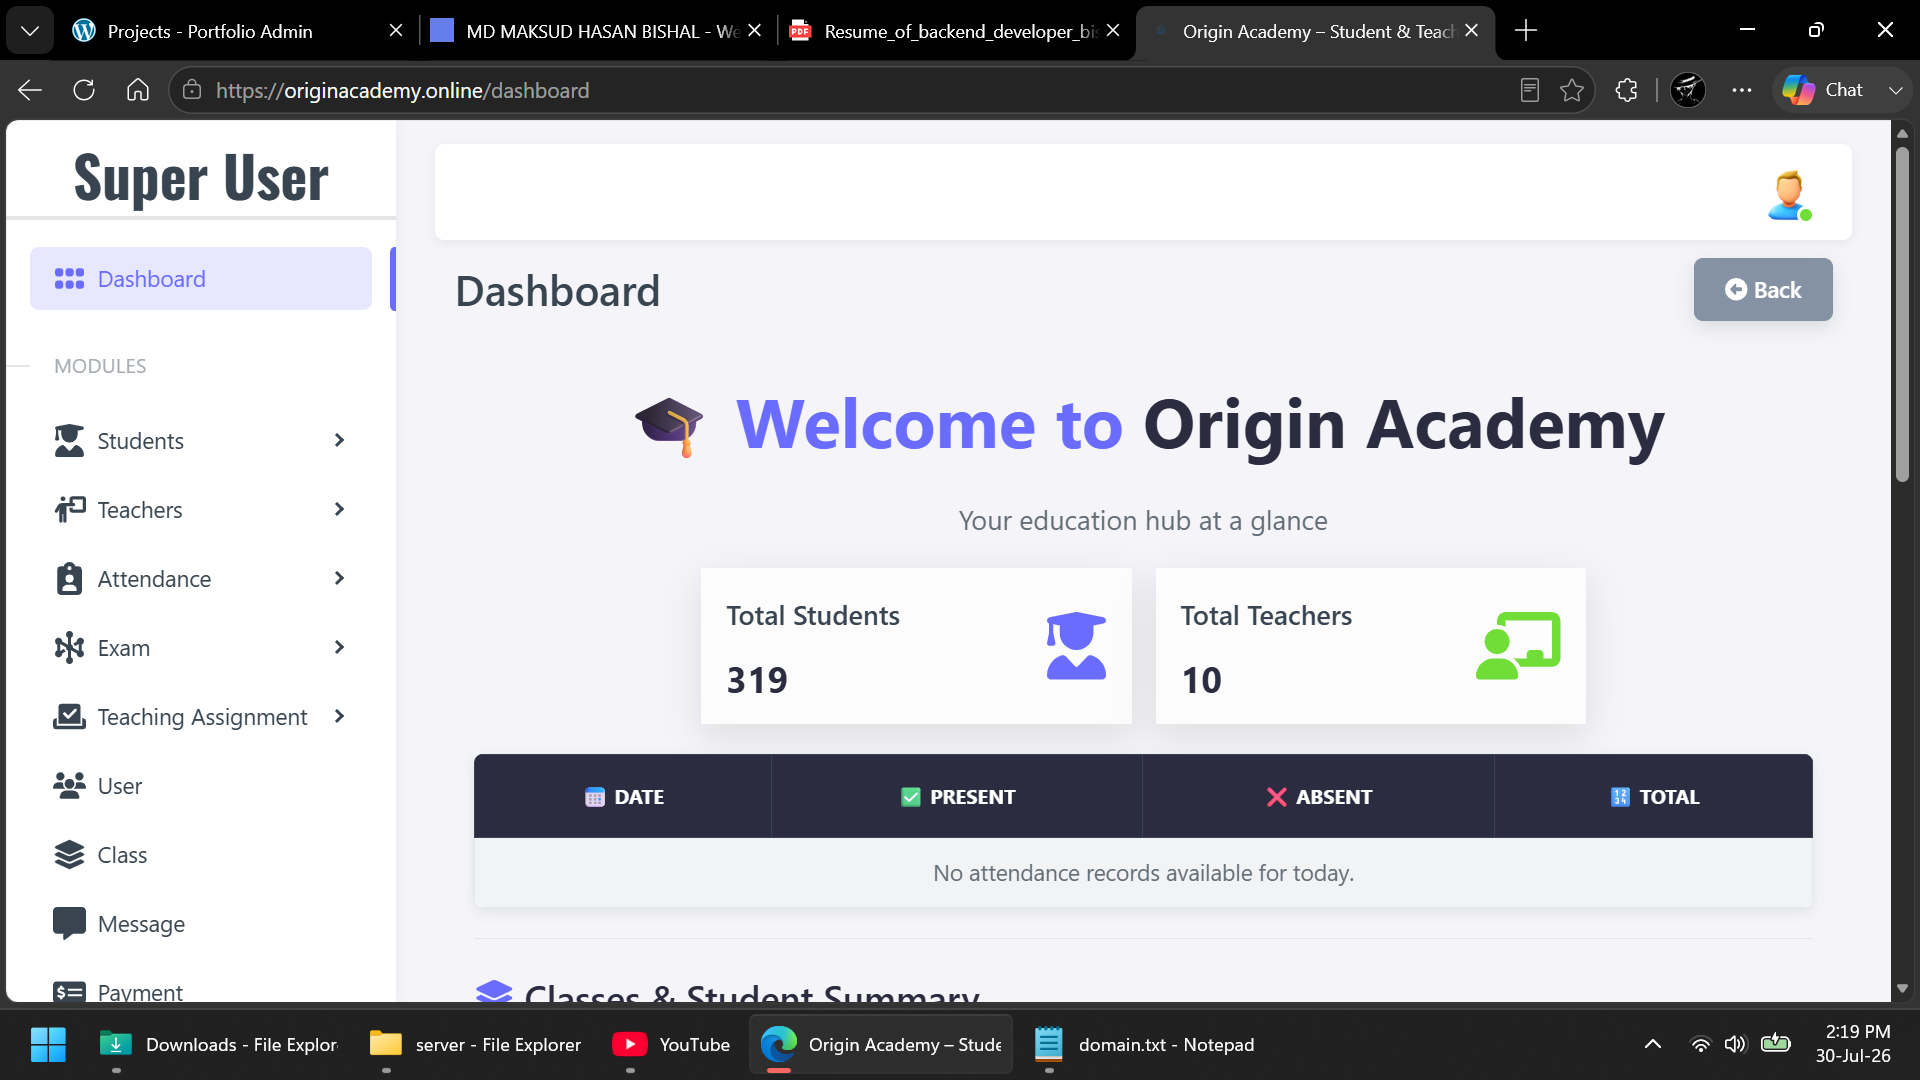
Task: Open the Copilot Chat button
Action: pyautogui.click(x=1824, y=90)
